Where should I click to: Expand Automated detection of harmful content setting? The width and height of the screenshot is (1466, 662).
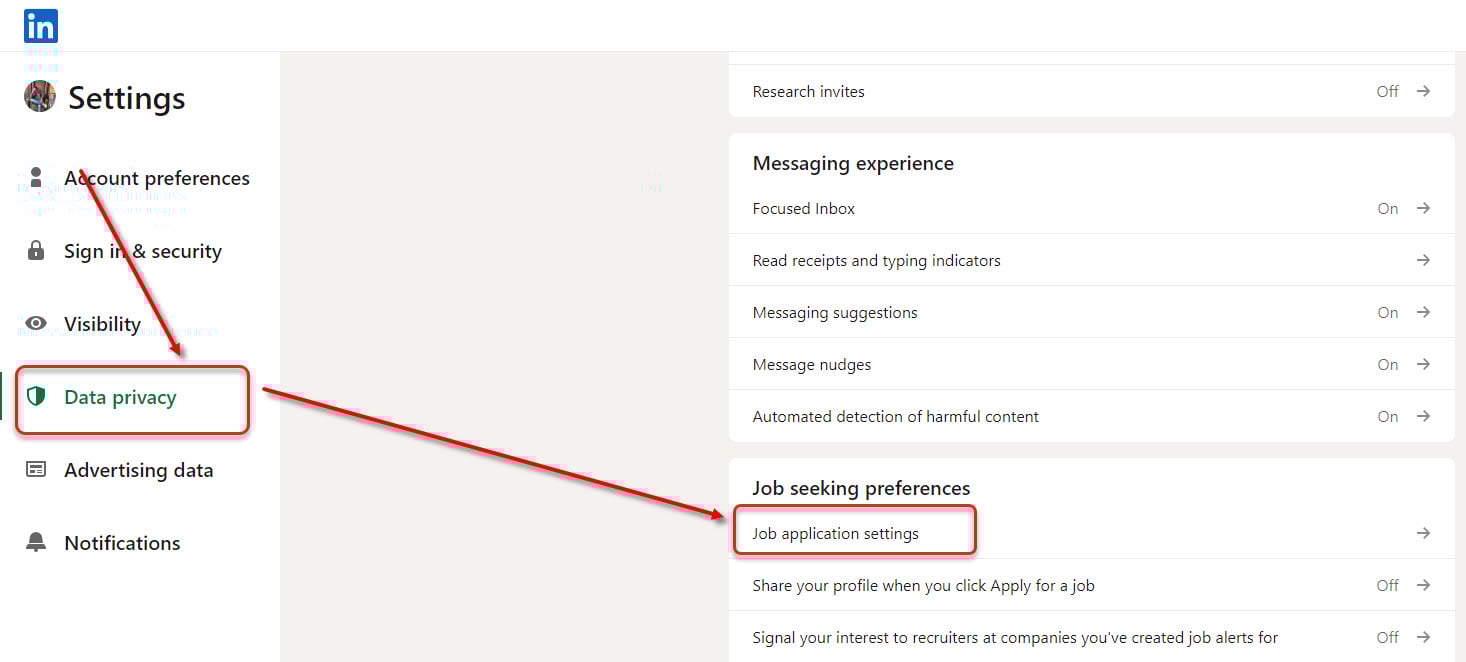[x=1423, y=416]
